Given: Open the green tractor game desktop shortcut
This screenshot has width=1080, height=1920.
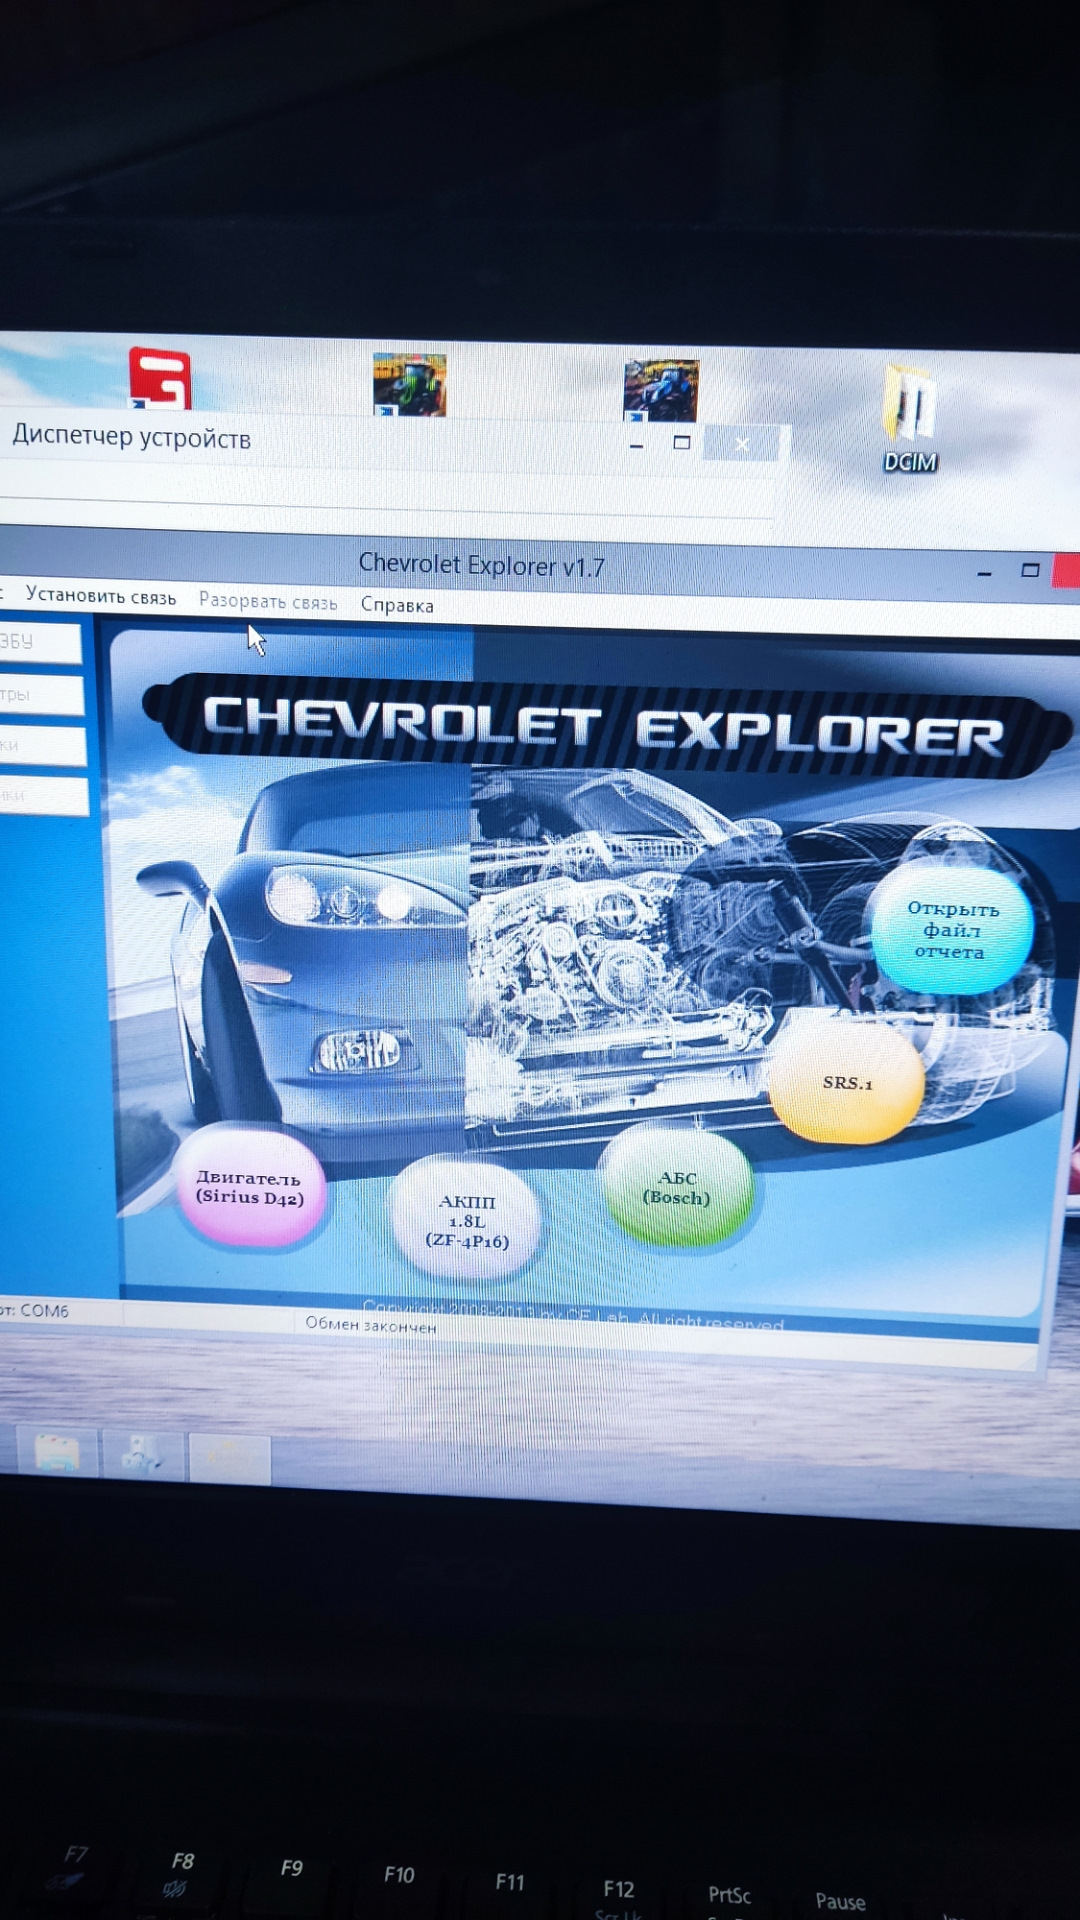Looking at the screenshot, I should 409,384.
